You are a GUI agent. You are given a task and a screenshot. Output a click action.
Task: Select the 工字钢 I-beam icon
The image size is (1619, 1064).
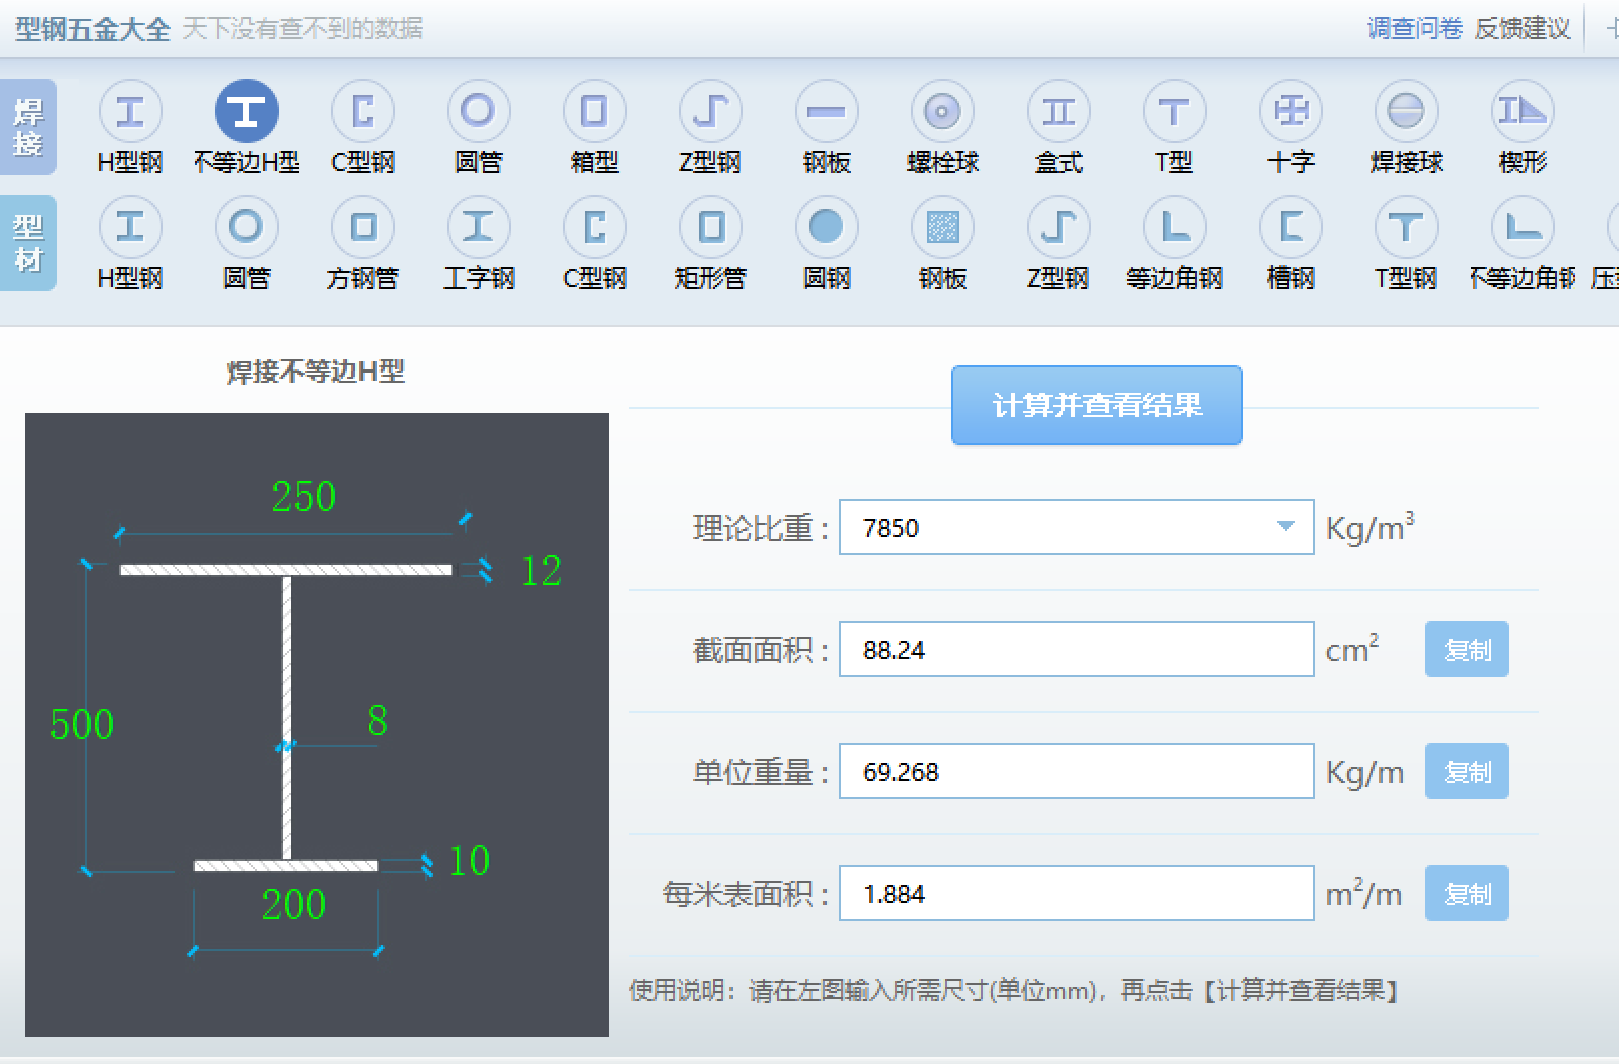[478, 227]
